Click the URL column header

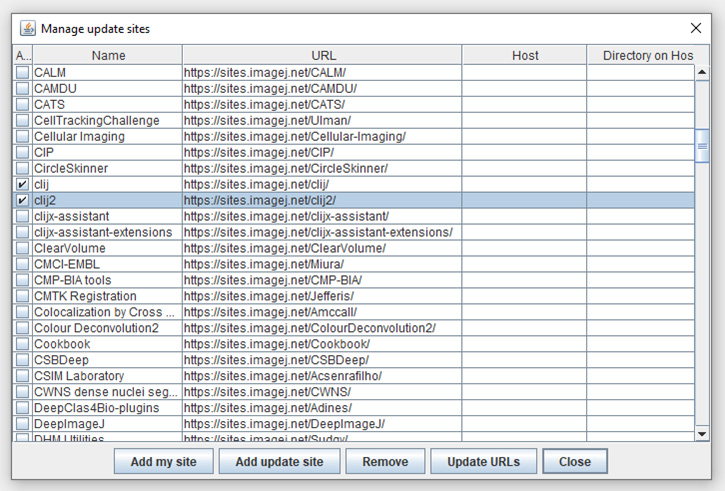pos(323,55)
